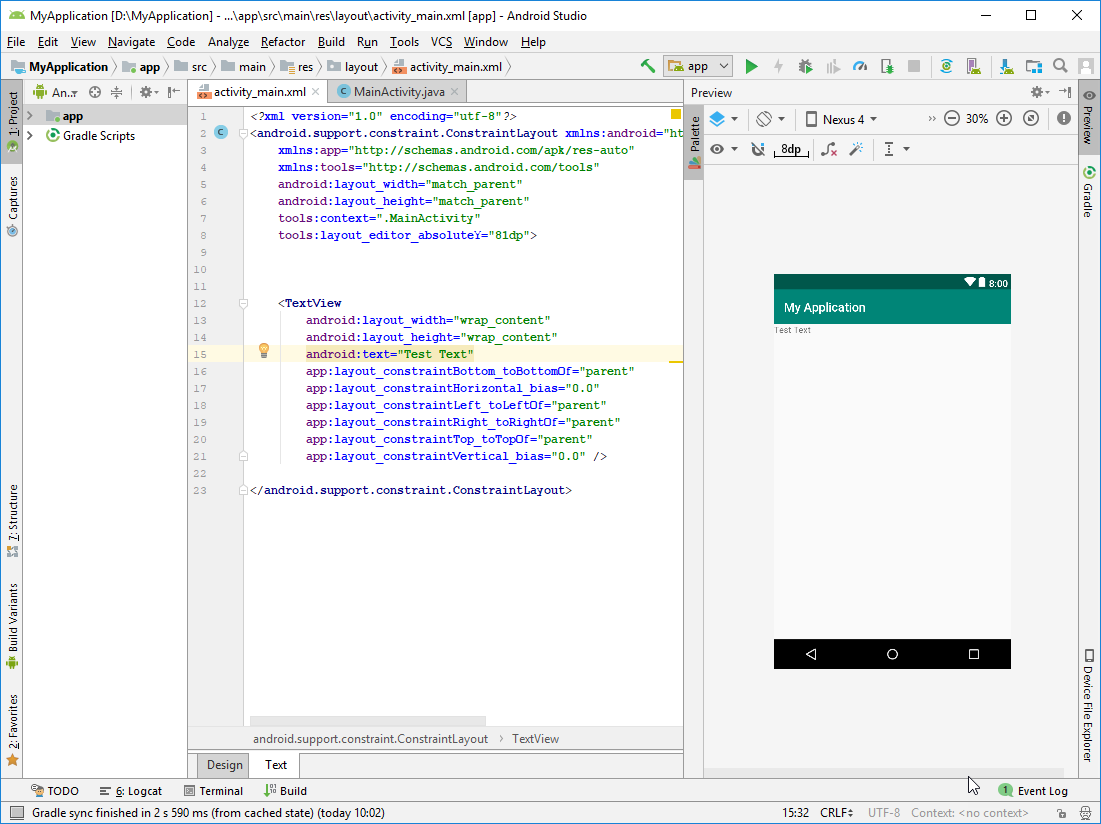
Task: Collapse the TextView fold marker on line 12
Action: pos(243,303)
